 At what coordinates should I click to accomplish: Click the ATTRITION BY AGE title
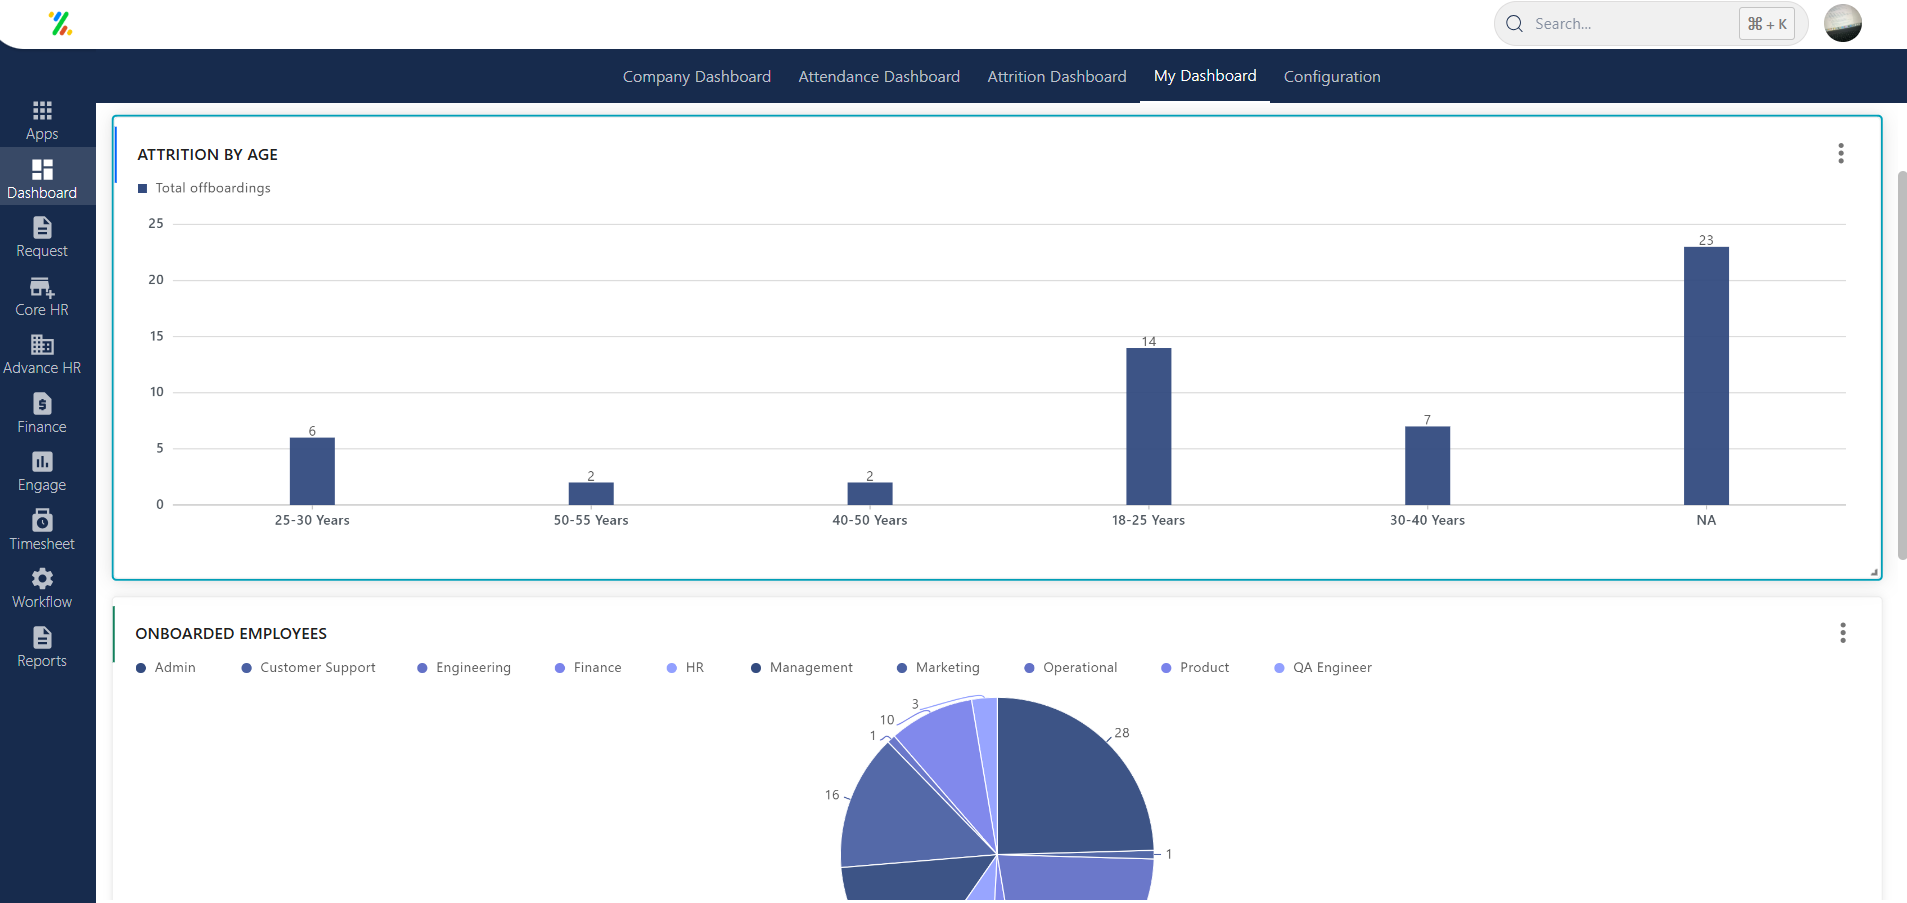[208, 154]
